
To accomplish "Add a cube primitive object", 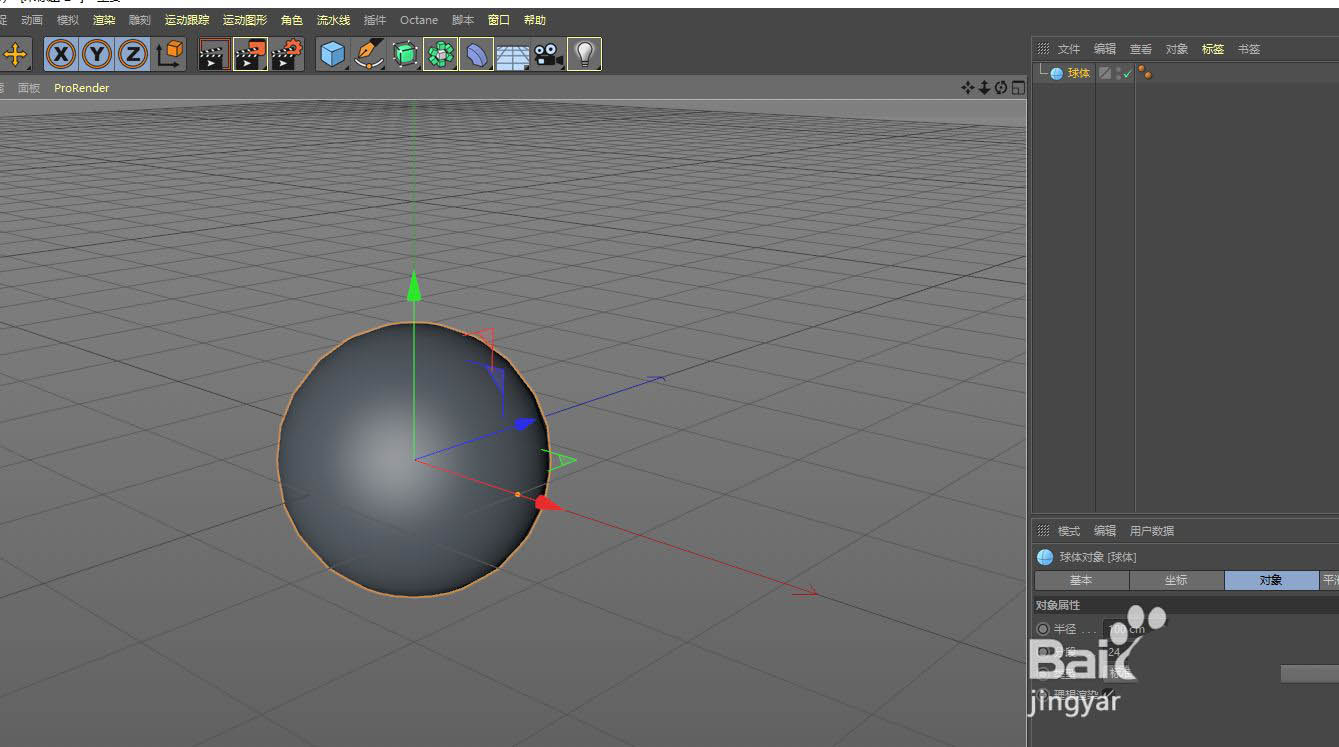I will coord(332,54).
